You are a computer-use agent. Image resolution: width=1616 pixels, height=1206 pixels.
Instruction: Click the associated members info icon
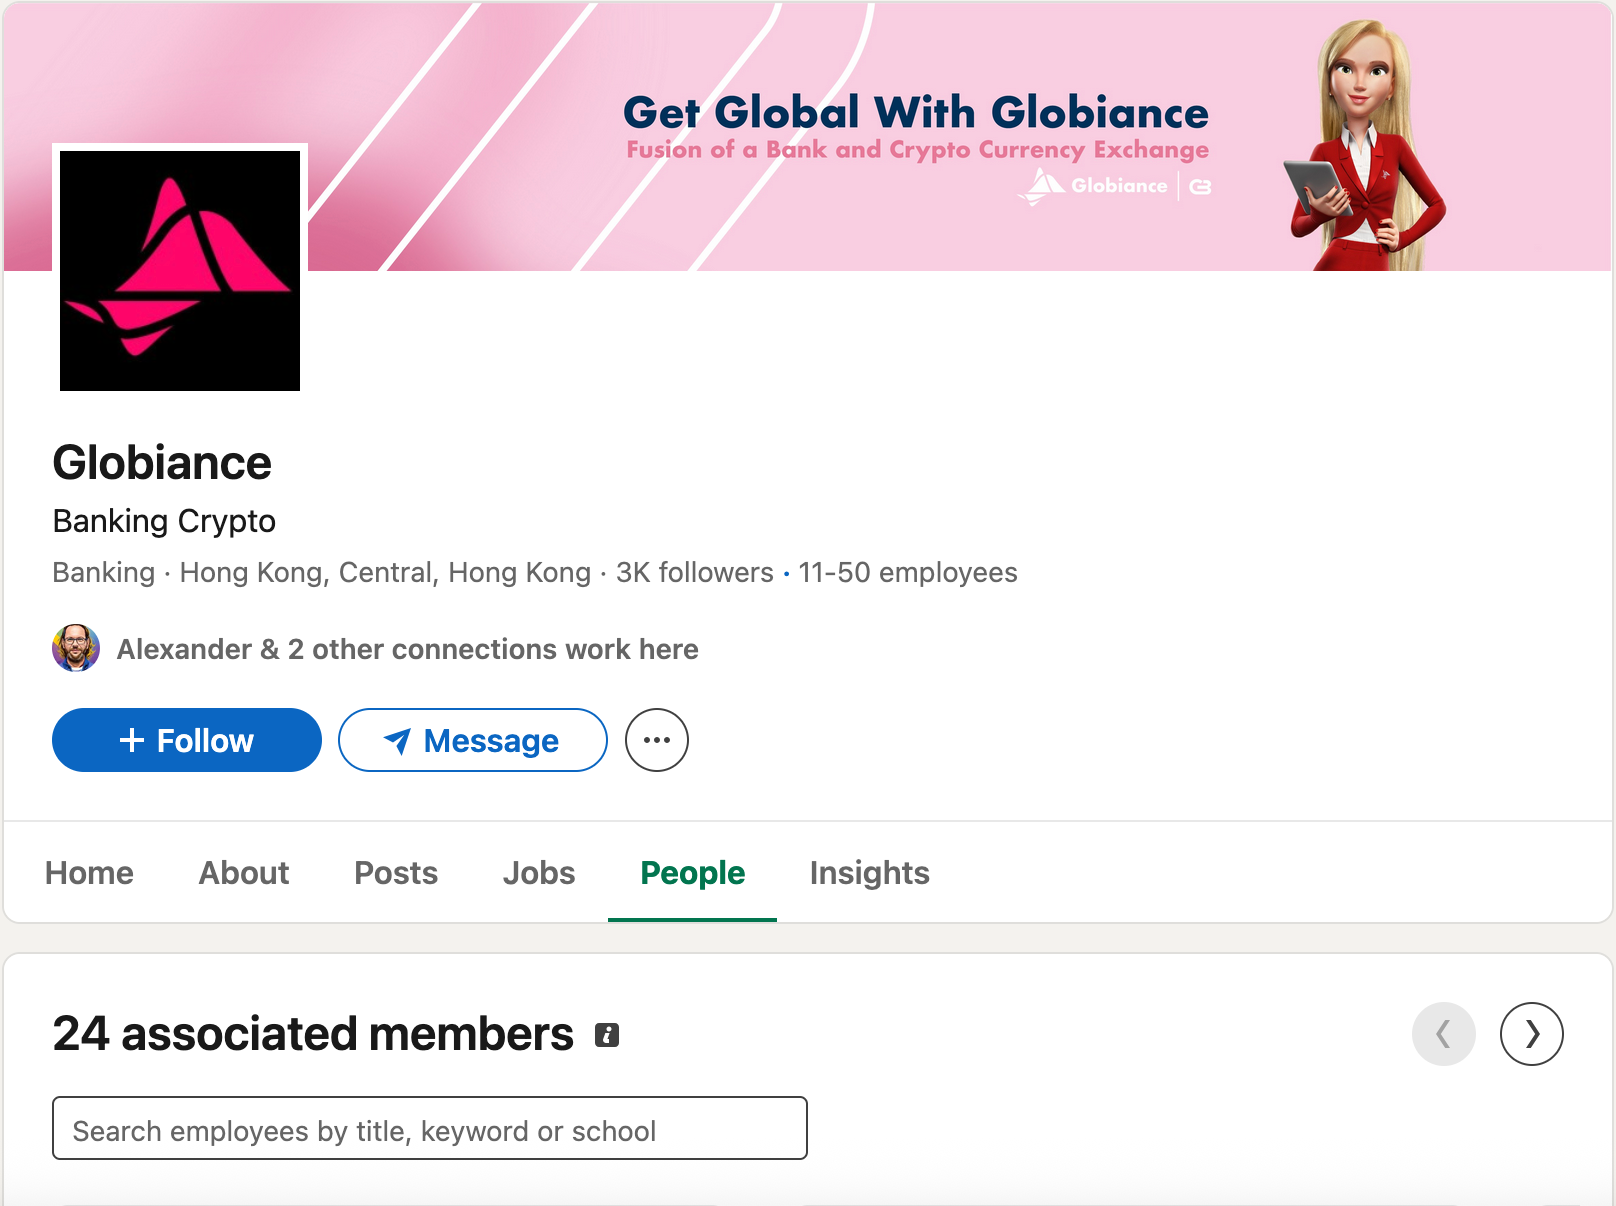tap(607, 1035)
